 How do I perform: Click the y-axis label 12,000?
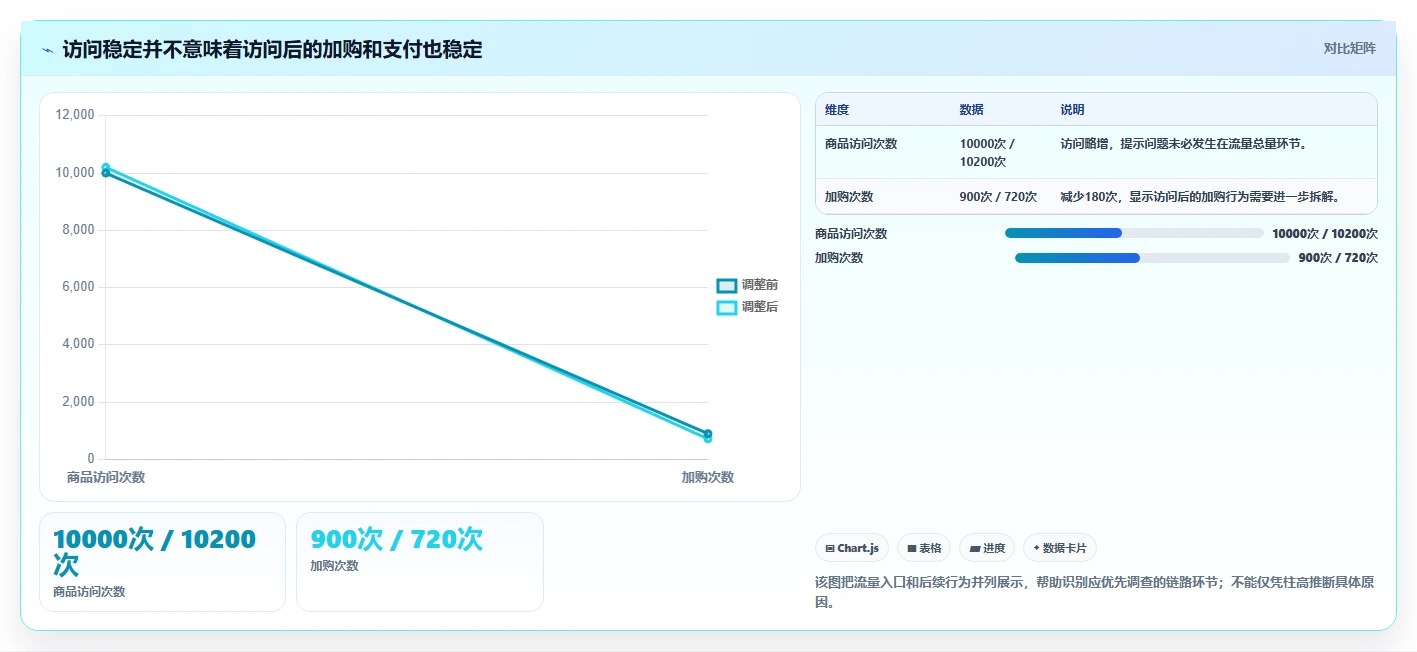[x=75, y=115]
